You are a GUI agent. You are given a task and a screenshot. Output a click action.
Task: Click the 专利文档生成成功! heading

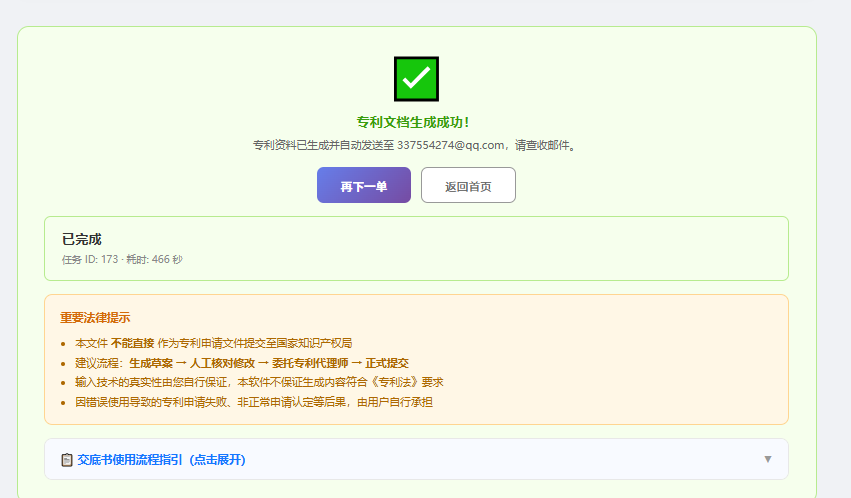[x=413, y=122]
